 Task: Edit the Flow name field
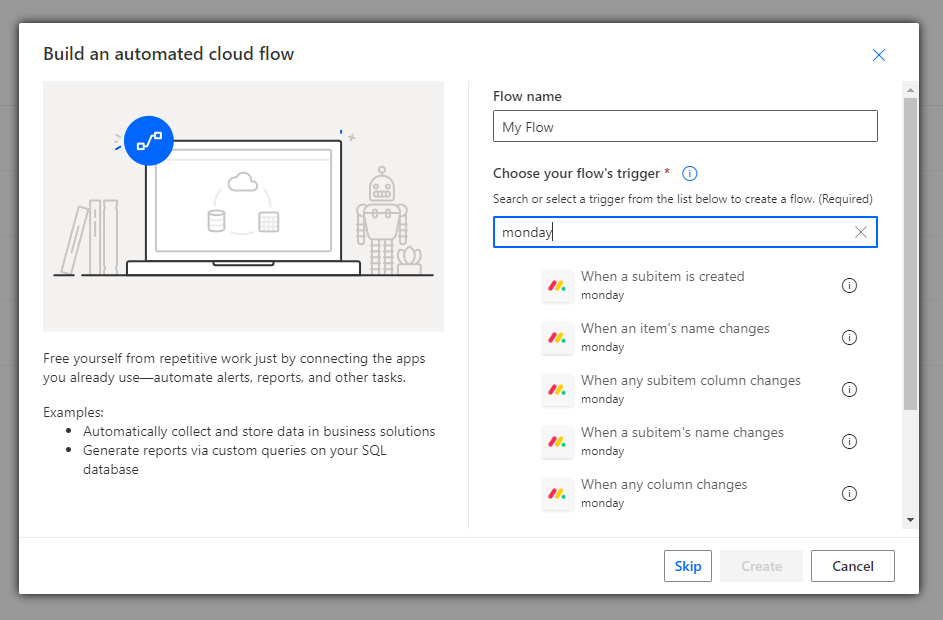coord(685,126)
